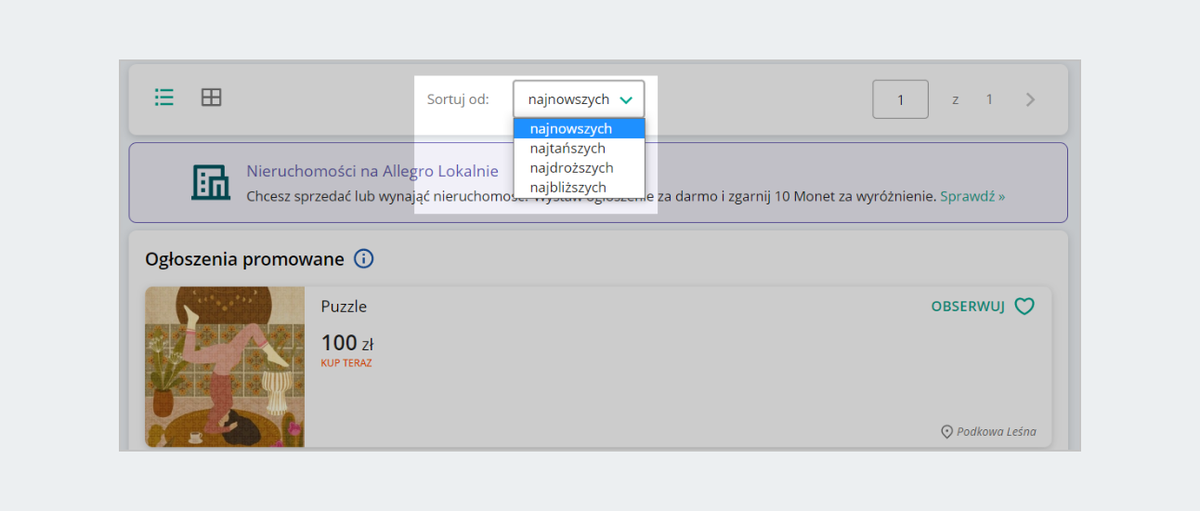Click the OBSERWUJ button
The width and height of the screenshot is (1200, 511).
(967, 307)
